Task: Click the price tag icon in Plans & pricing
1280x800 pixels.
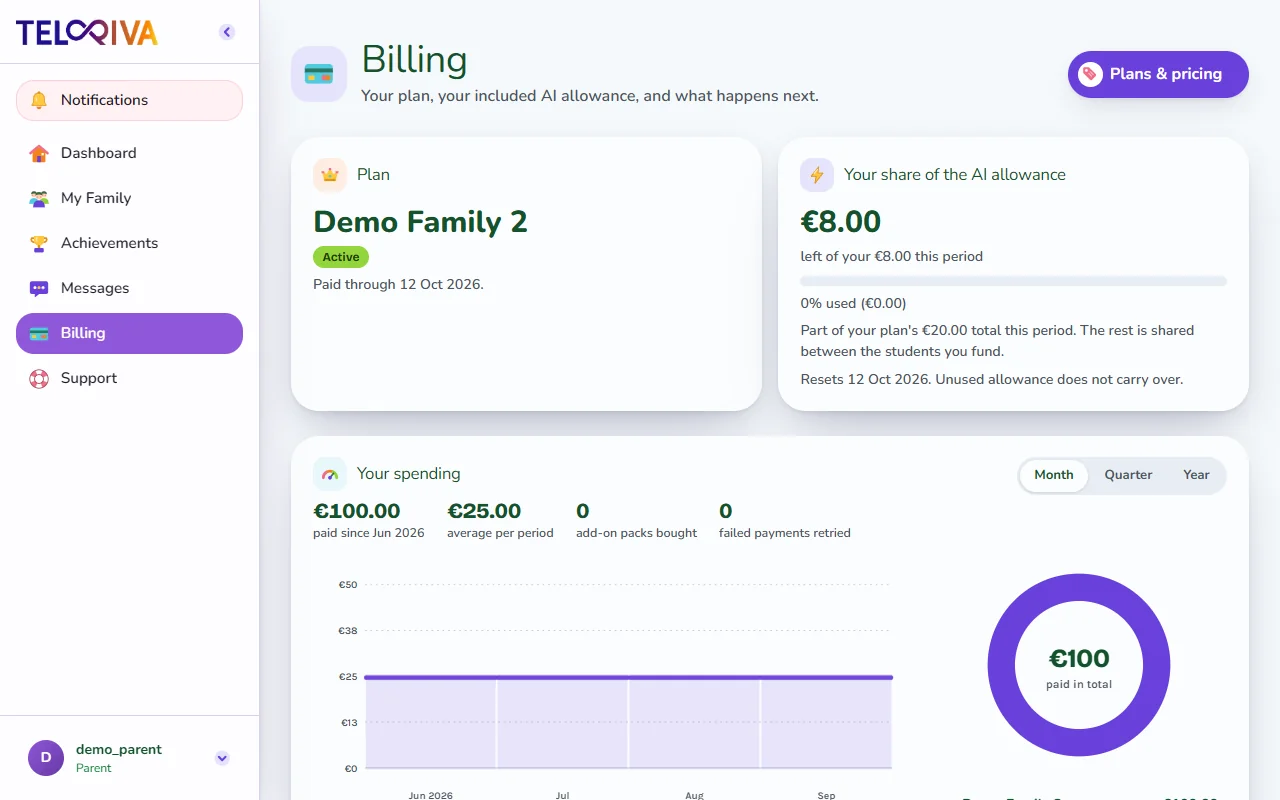Action: coord(1090,74)
